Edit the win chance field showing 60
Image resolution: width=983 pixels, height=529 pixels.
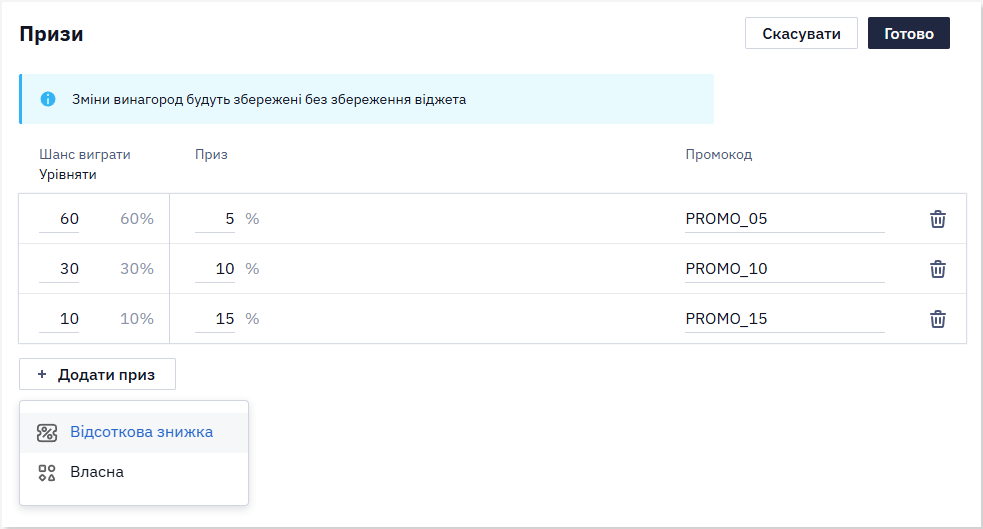tap(59, 219)
